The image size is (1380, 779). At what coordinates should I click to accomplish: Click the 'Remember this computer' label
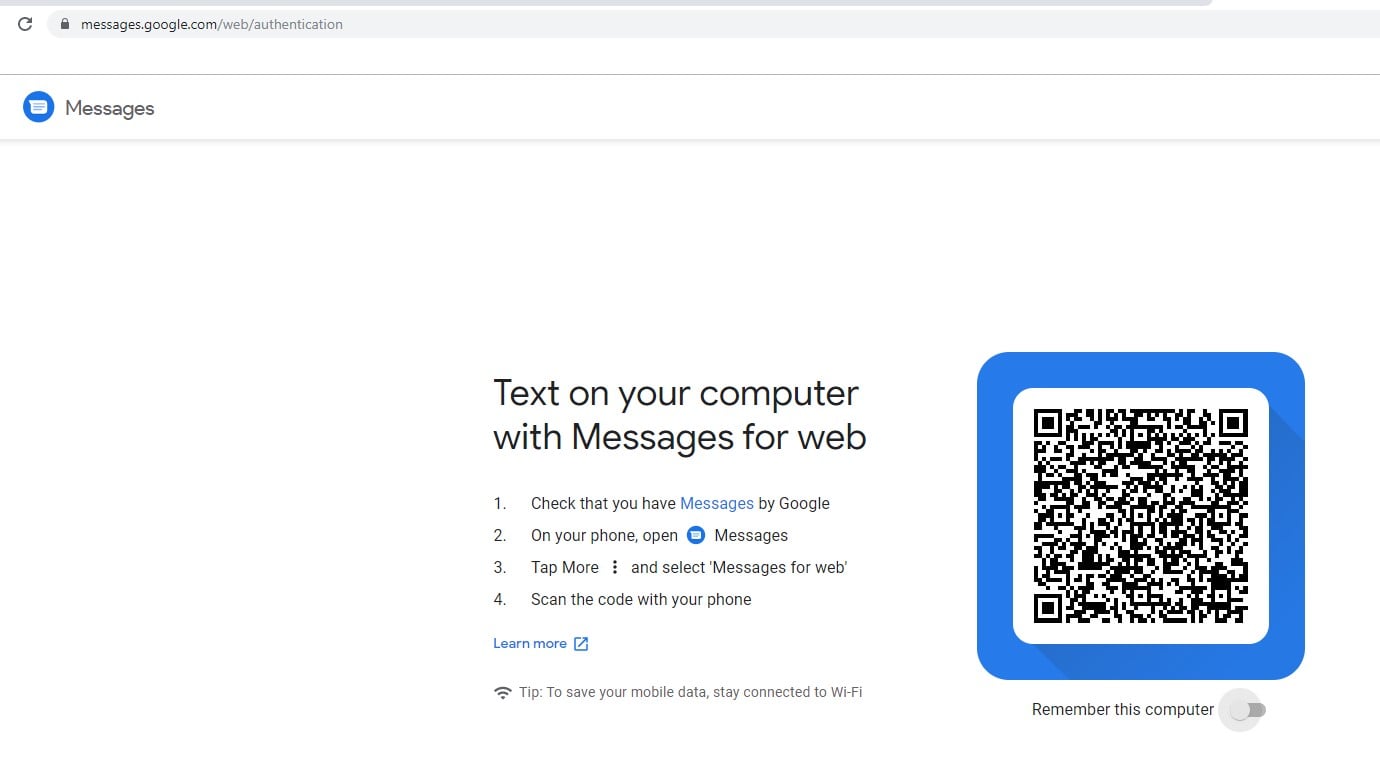click(1123, 709)
